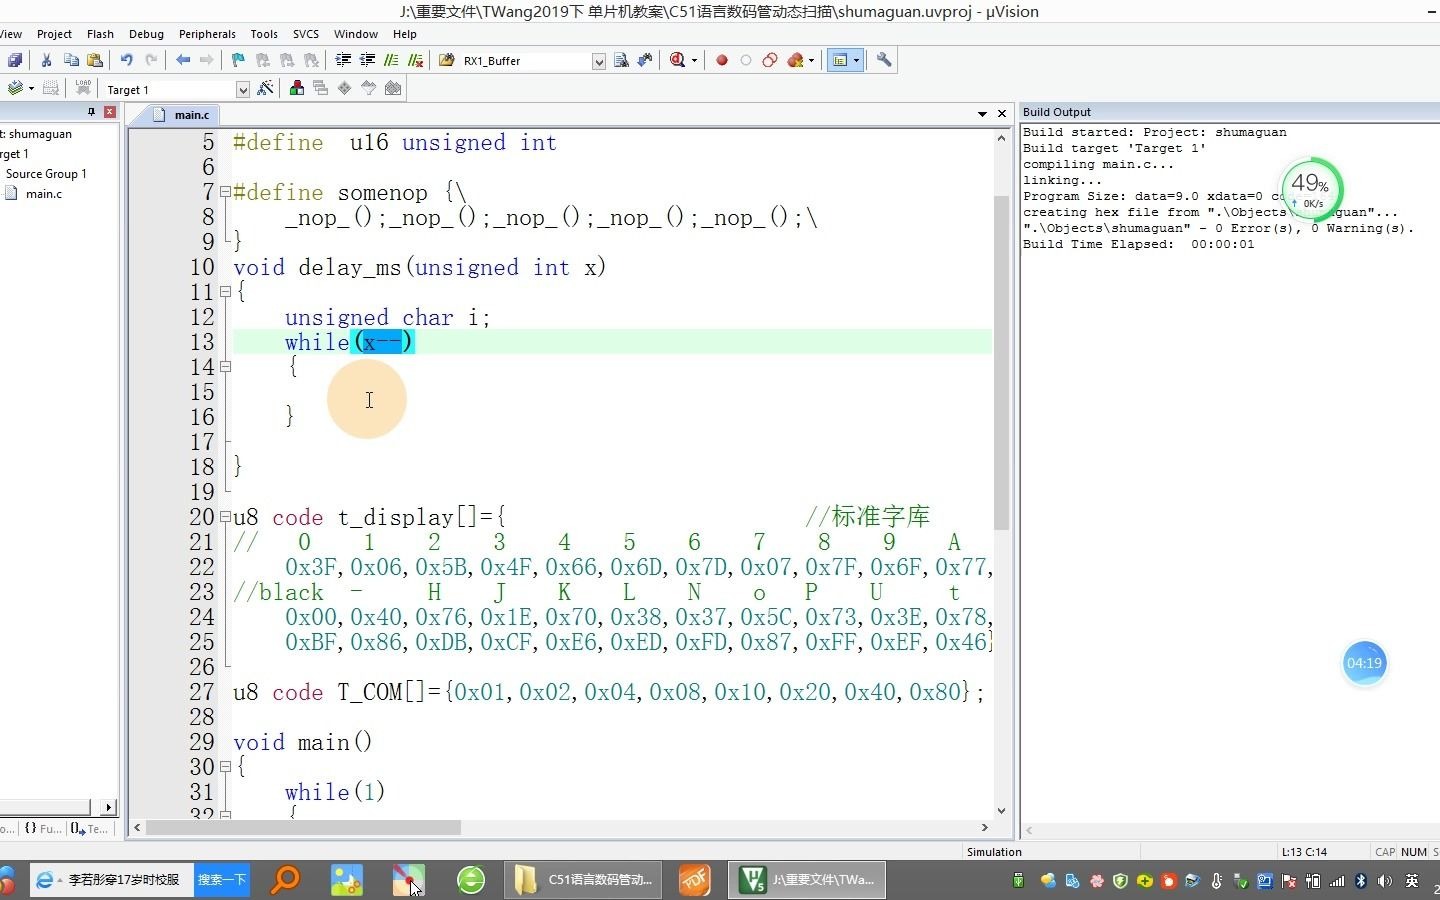Click the Paste clipboard icon

click(95, 60)
